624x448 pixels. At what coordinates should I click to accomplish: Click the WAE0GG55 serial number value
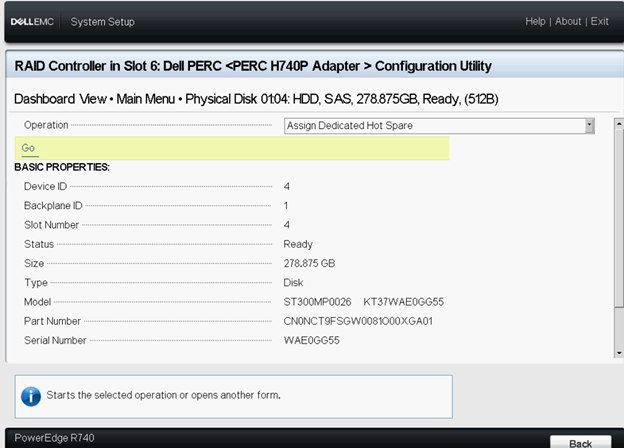pyautogui.click(x=312, y=341)
